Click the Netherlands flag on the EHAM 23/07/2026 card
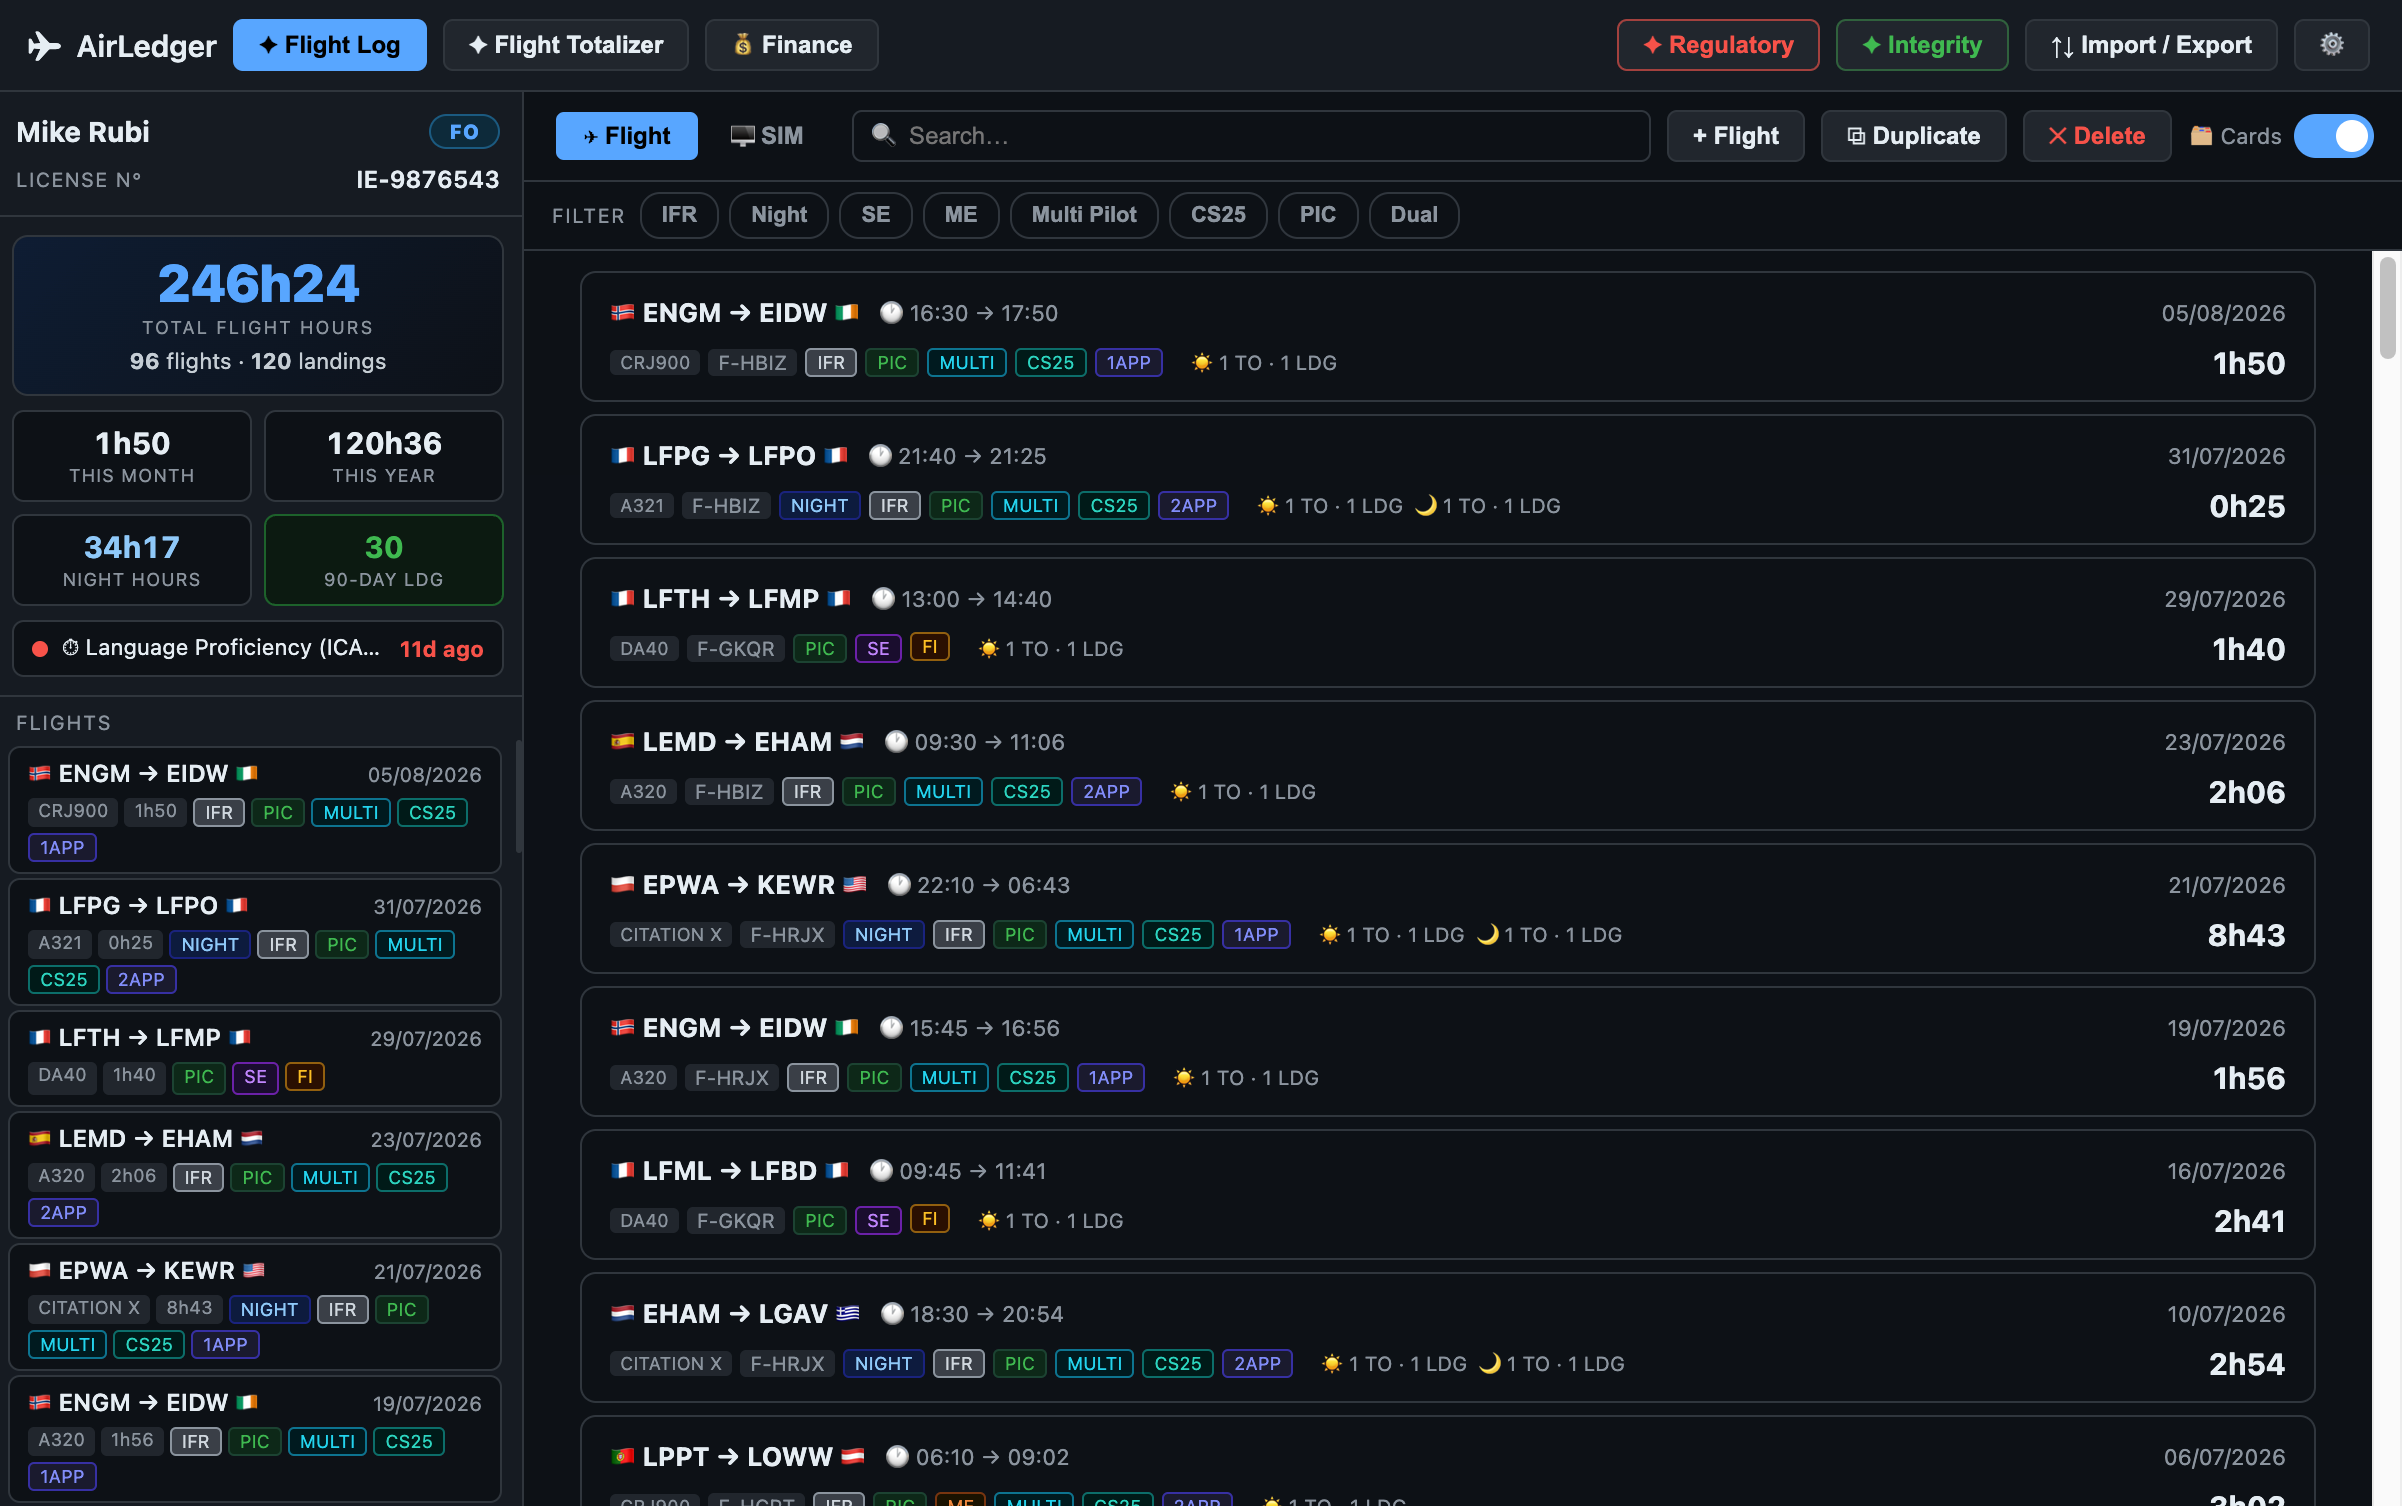This screenshot has width=2402, height=1506. 851,742
